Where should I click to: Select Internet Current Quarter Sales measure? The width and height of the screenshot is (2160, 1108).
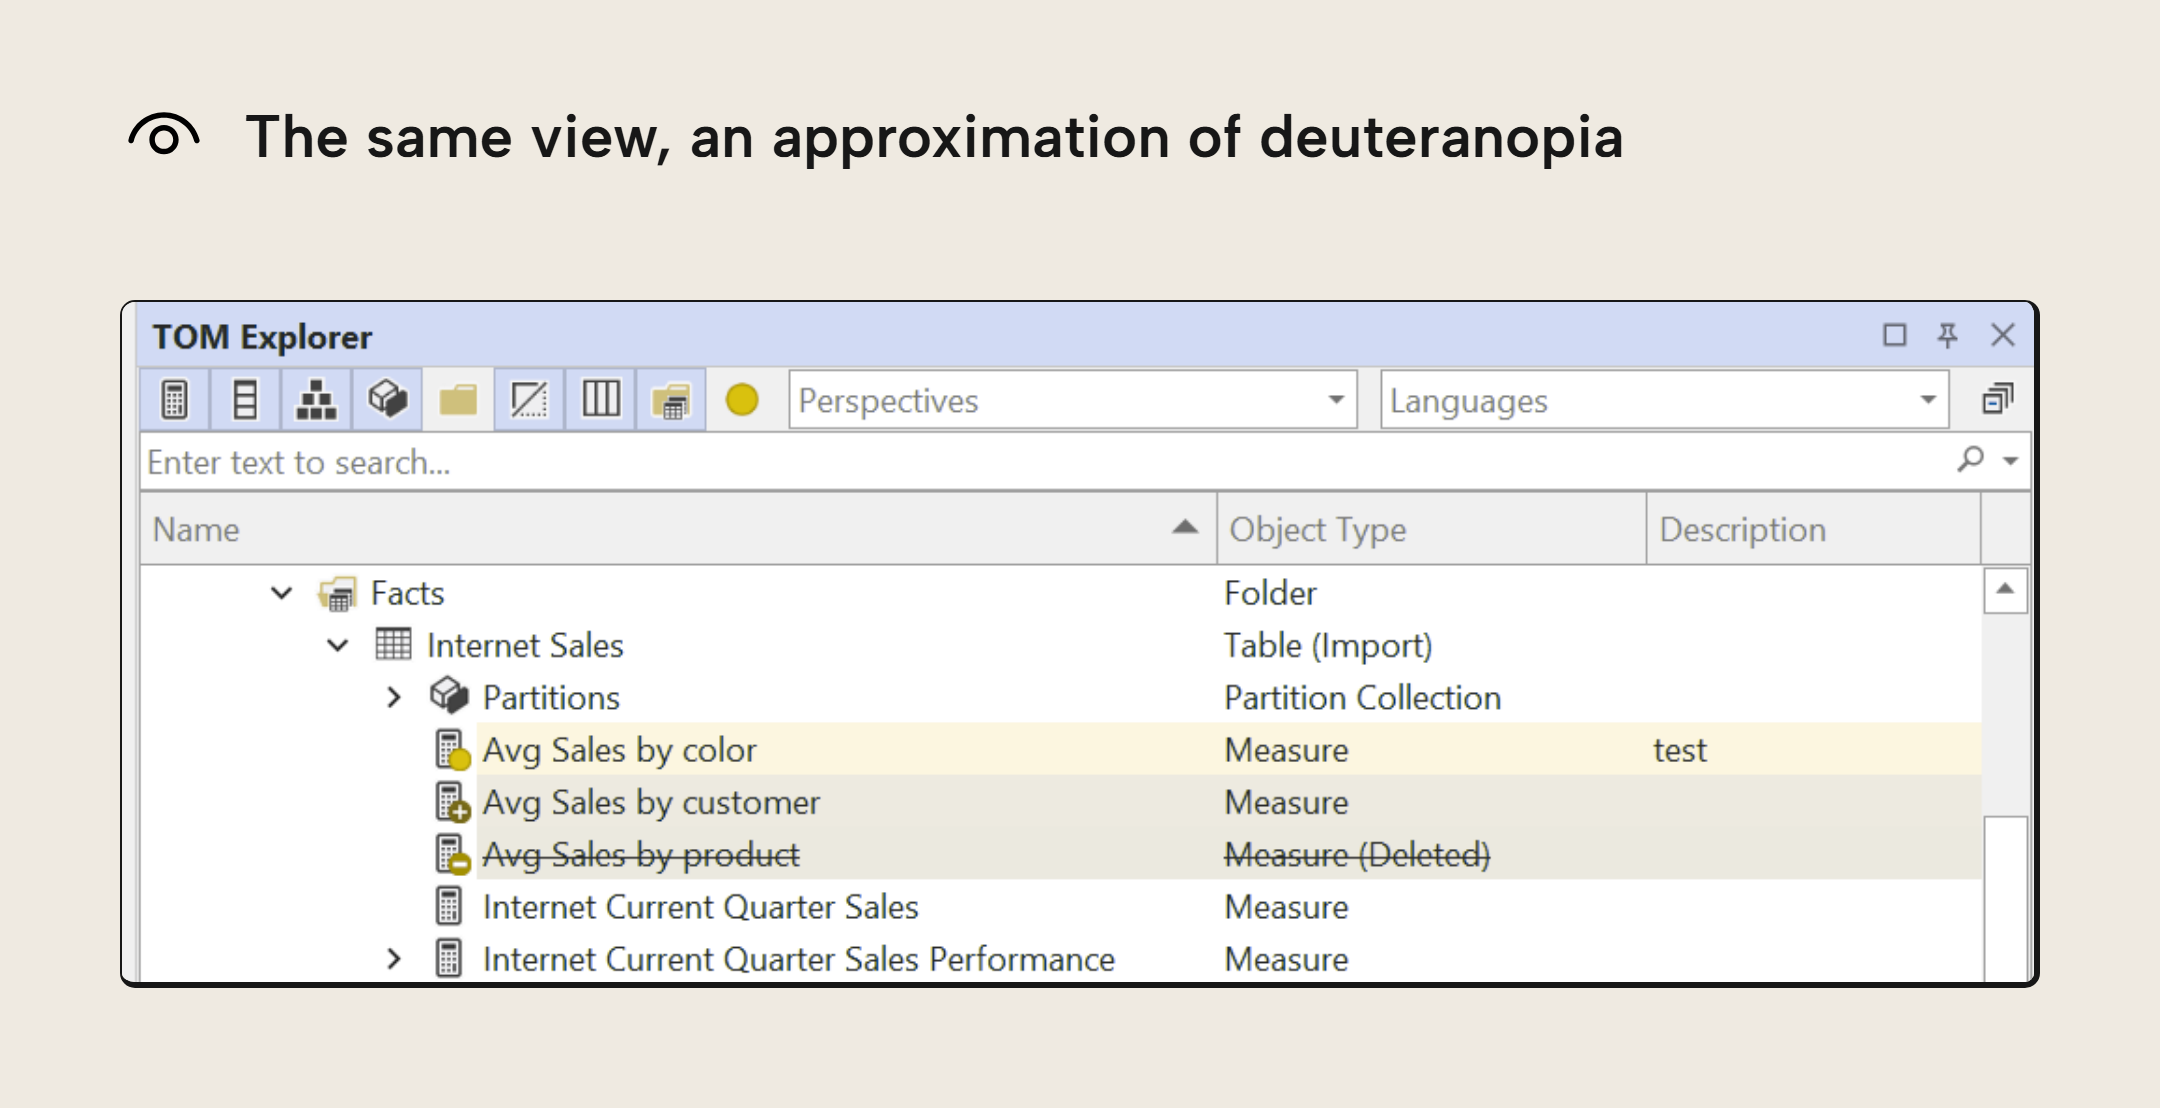(x=700, y=906)
